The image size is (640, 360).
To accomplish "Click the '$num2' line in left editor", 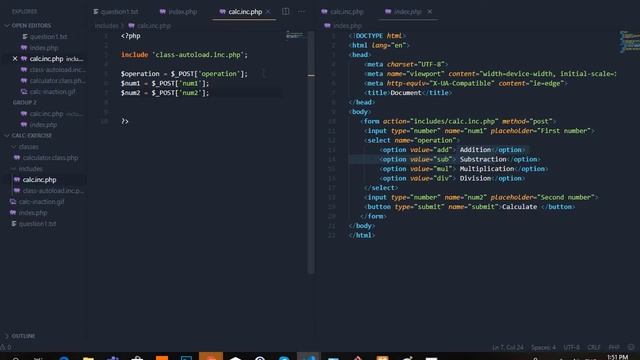I will [x=164, y=93].
